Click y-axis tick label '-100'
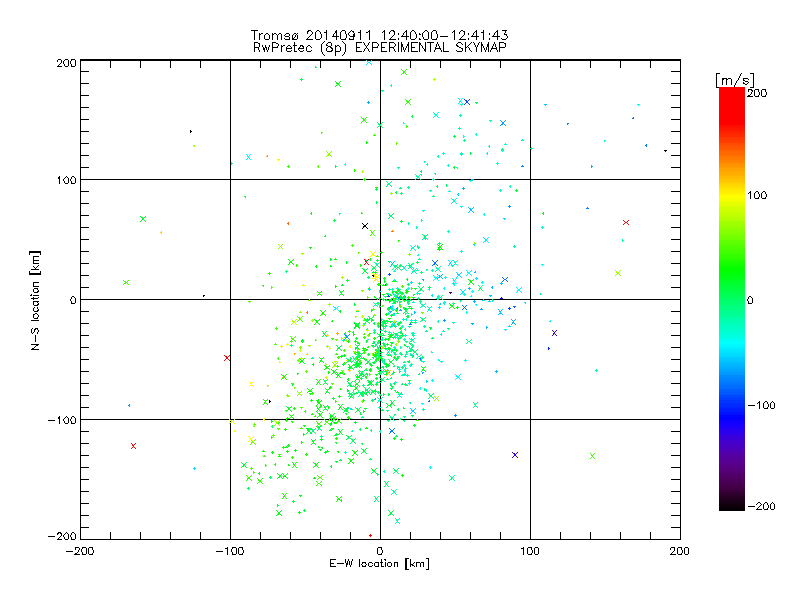800x600 pixels. (x=62, y=420)
